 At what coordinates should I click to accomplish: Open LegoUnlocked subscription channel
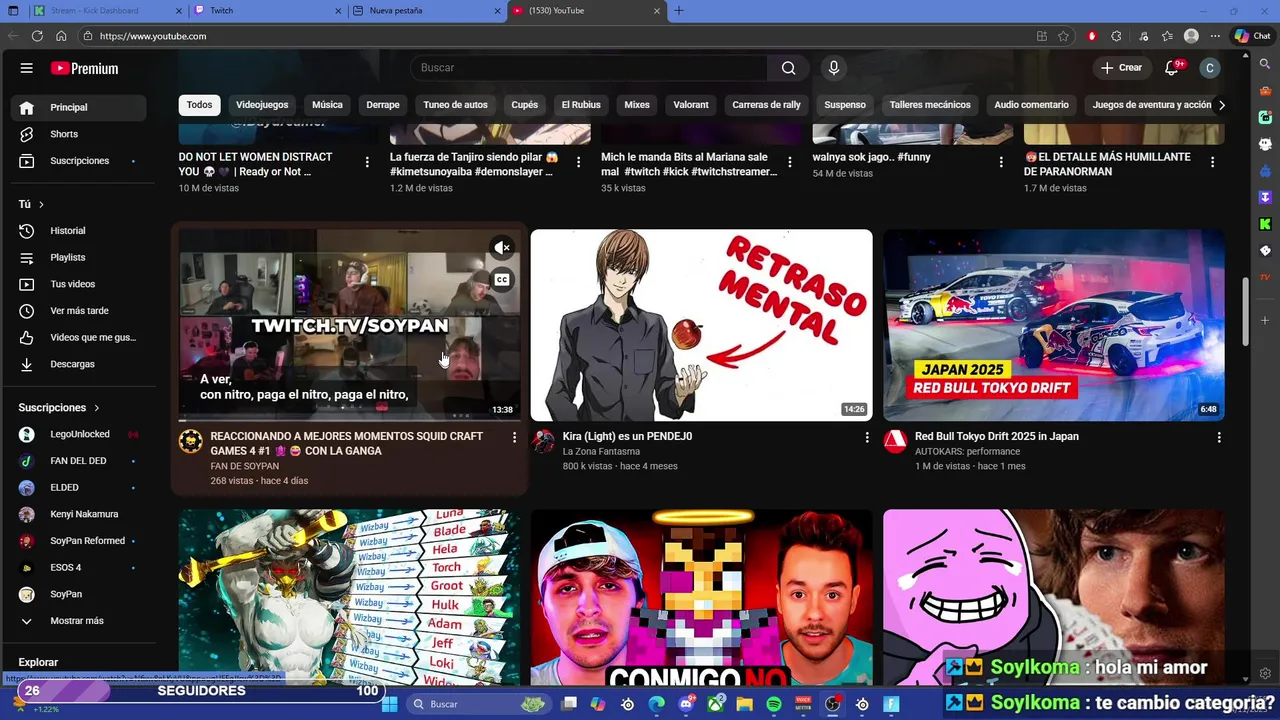pos(78,434)
